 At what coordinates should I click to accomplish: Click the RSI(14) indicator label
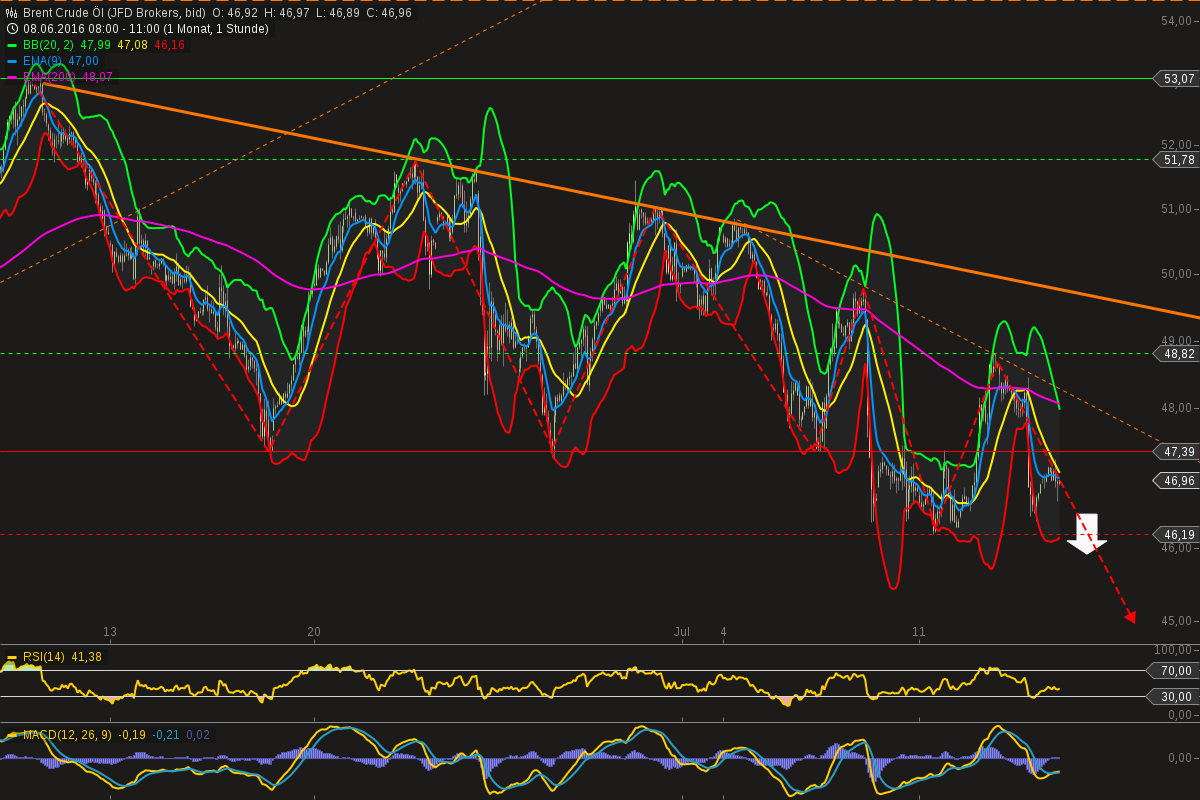[44, 657]
